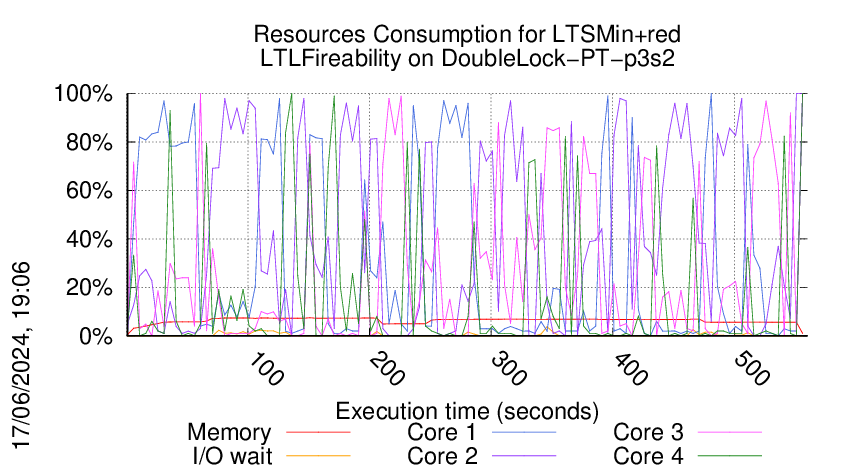The width and height of the screenshot is (850, 475).
Task: Click the 40% y-axis label
Action: (x=89, y=239)
